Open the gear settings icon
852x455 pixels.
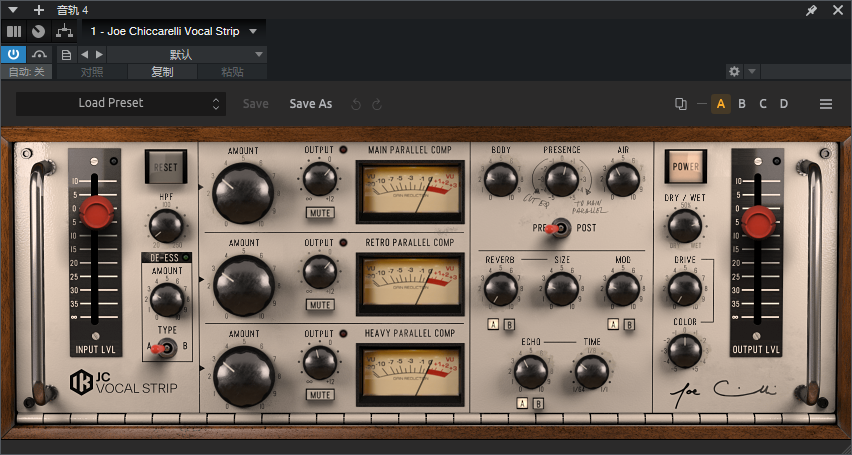pyautogui.click(x=735, y=71)
